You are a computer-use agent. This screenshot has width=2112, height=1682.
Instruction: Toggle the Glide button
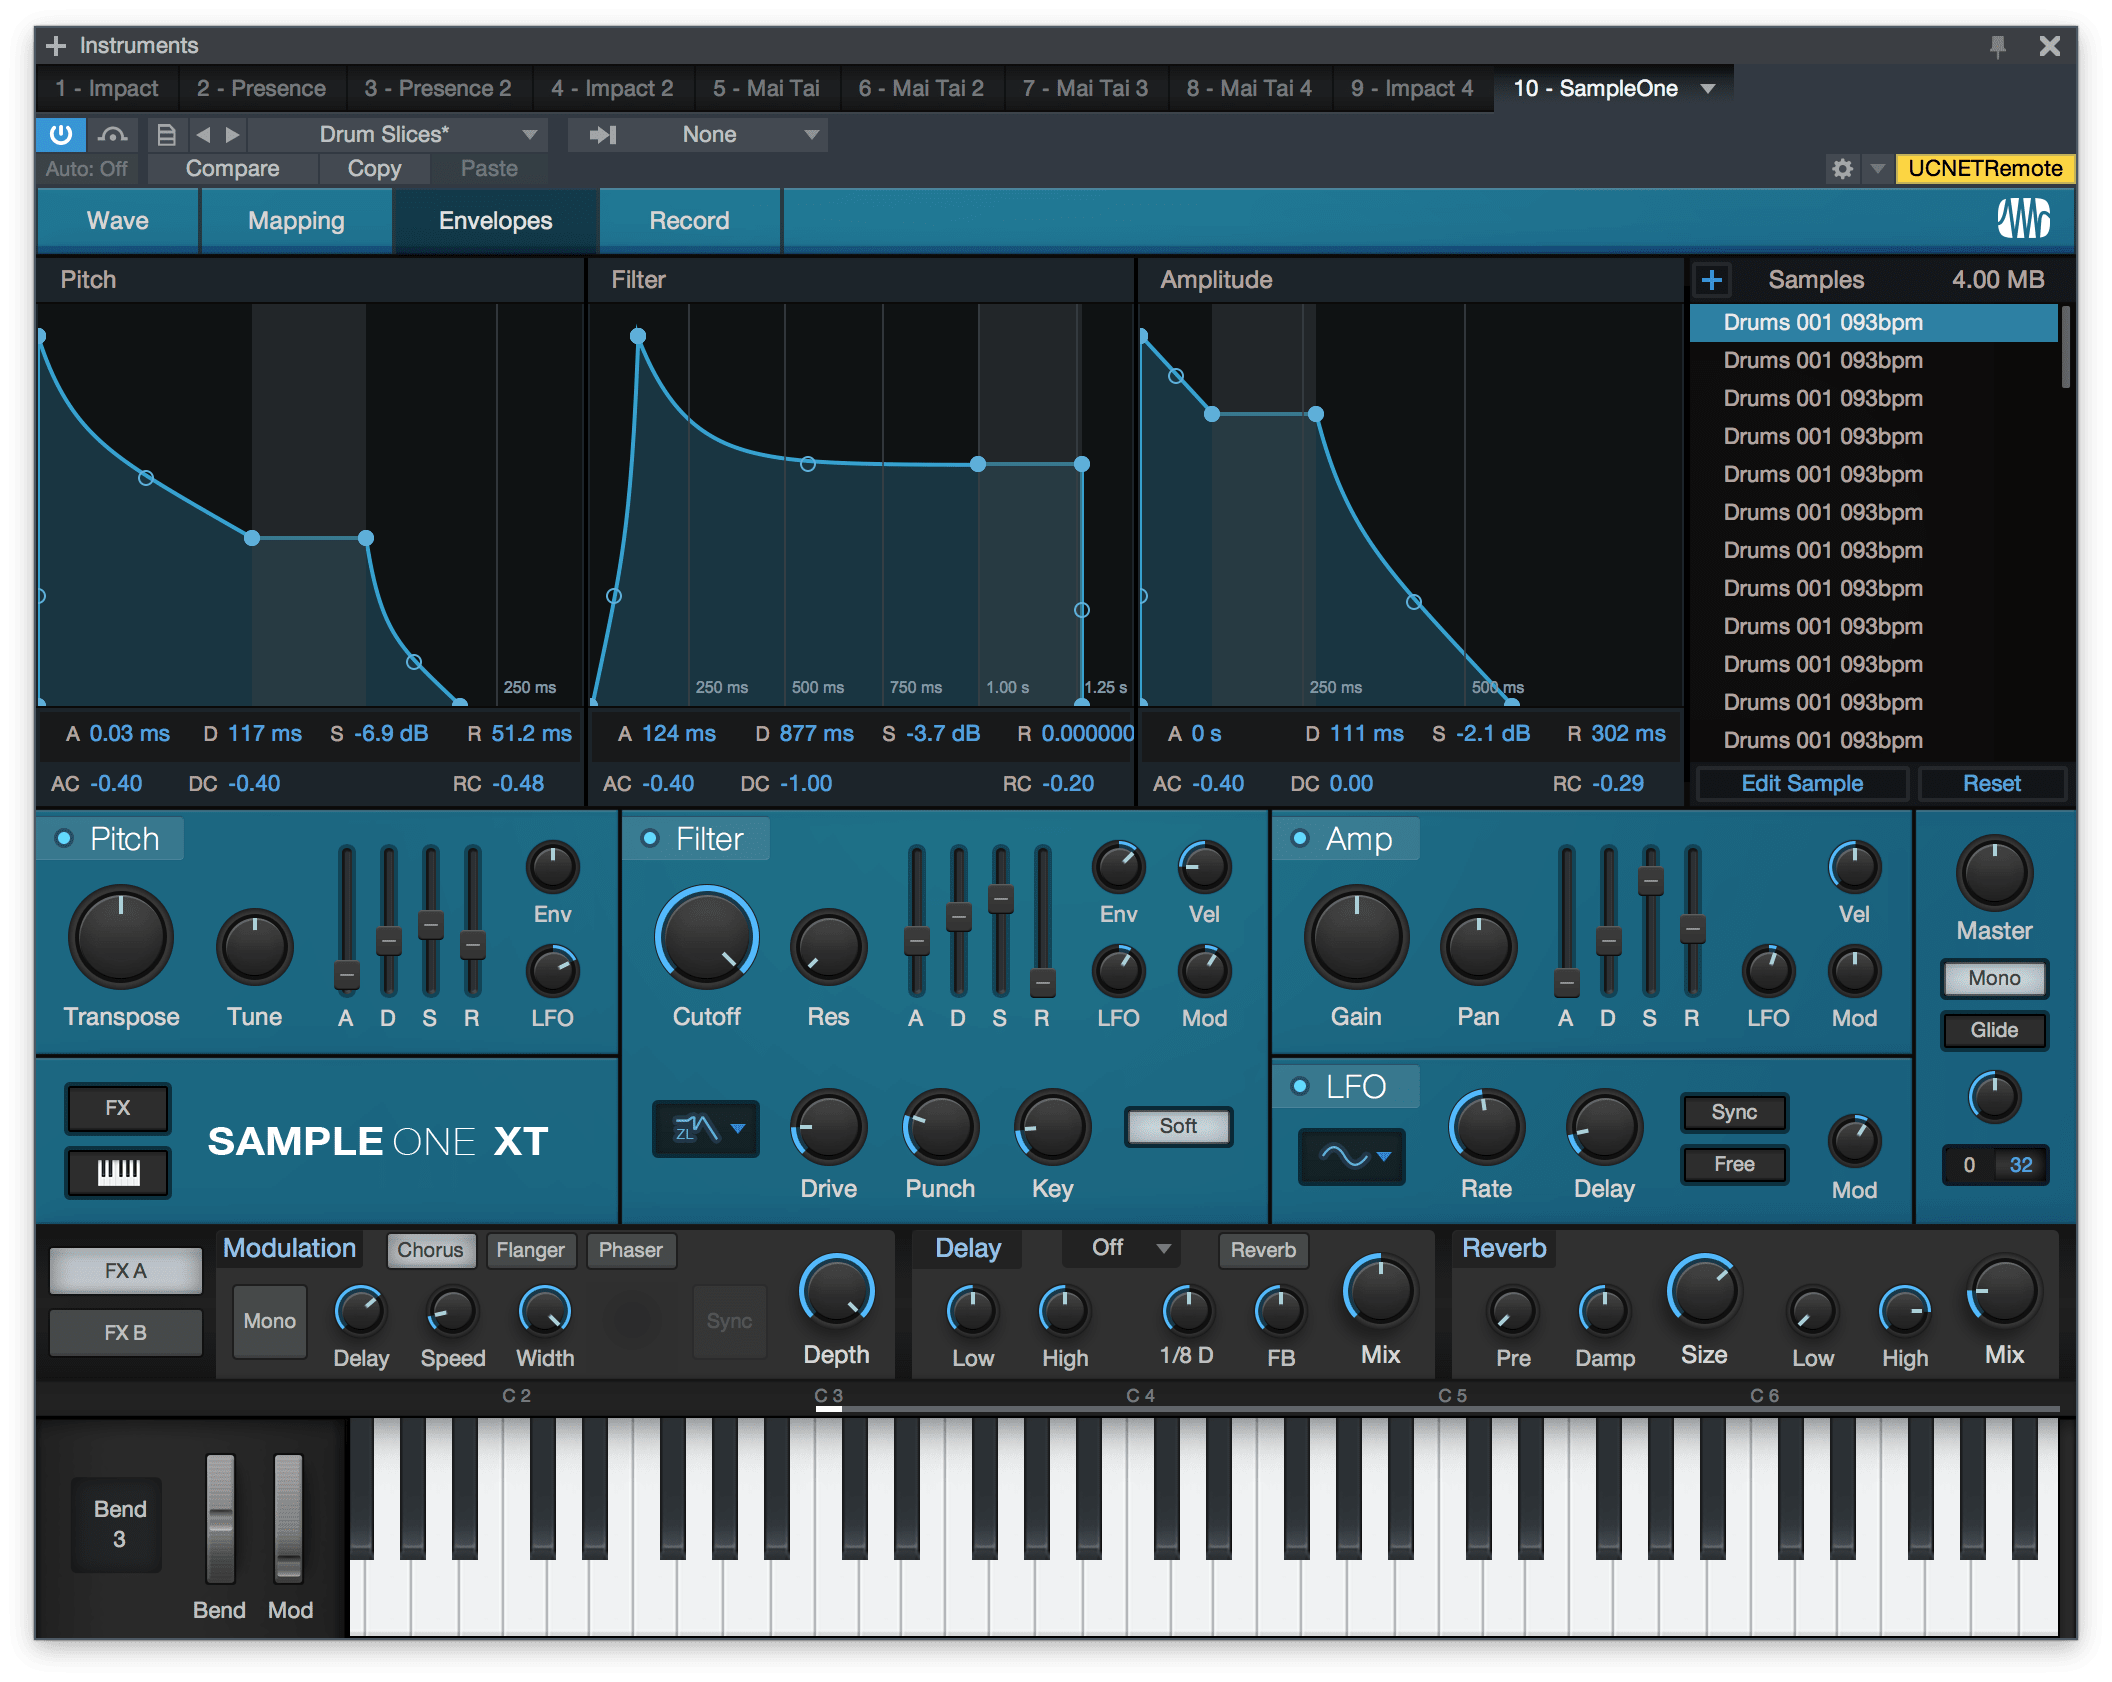(x=1994, y=1031)
